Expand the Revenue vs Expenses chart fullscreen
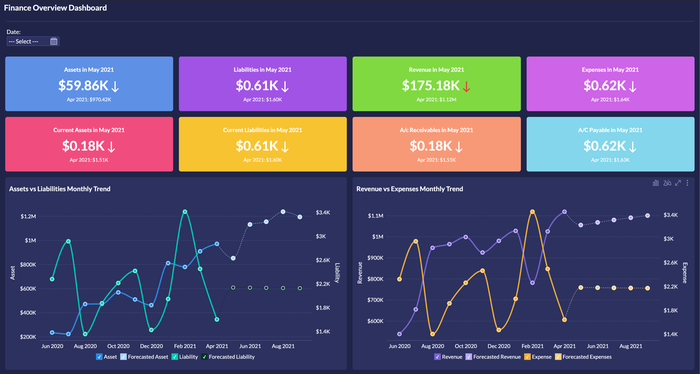 point(678,183)
